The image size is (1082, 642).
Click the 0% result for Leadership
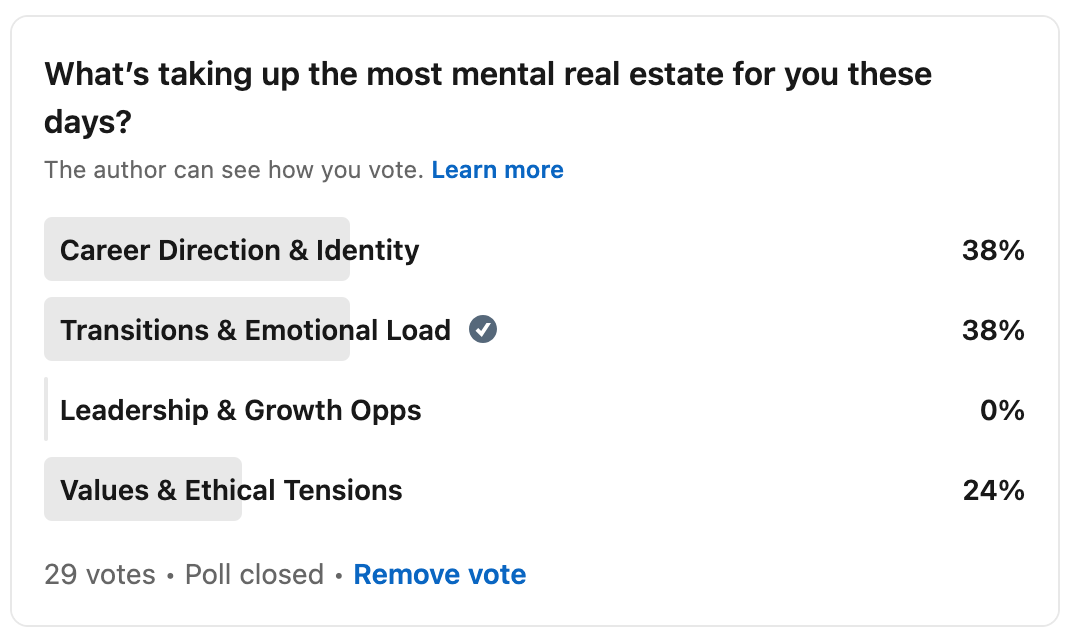click(1002, 410)
